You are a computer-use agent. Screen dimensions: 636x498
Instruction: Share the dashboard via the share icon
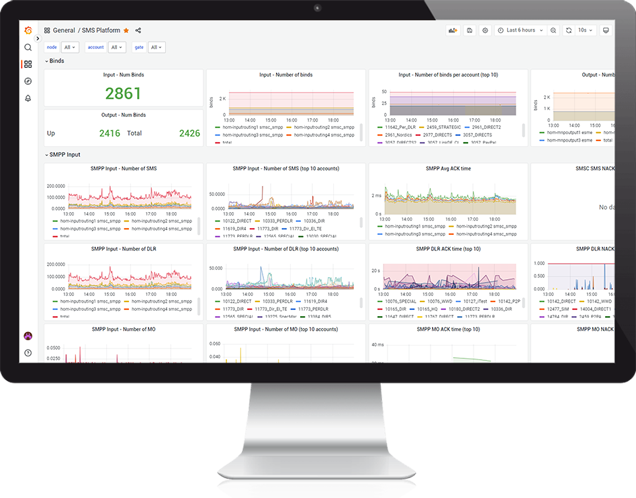(138, 30)
